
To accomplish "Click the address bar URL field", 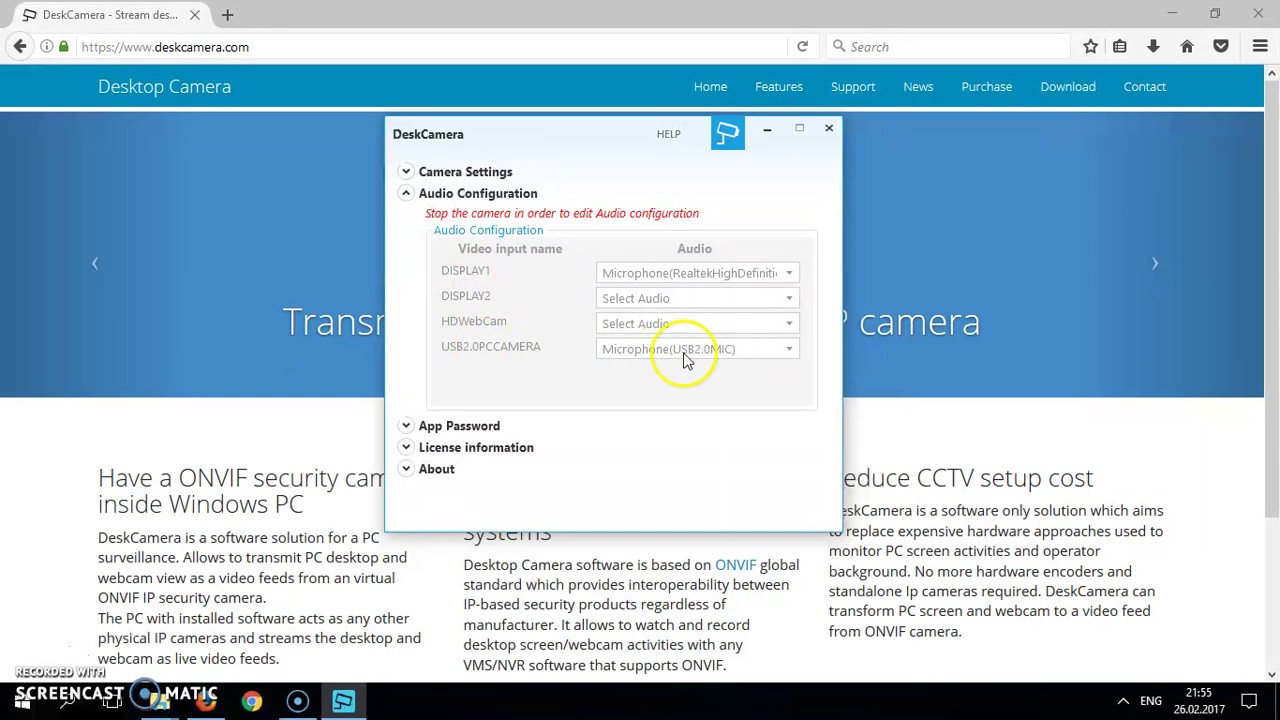I will (430, 47).
